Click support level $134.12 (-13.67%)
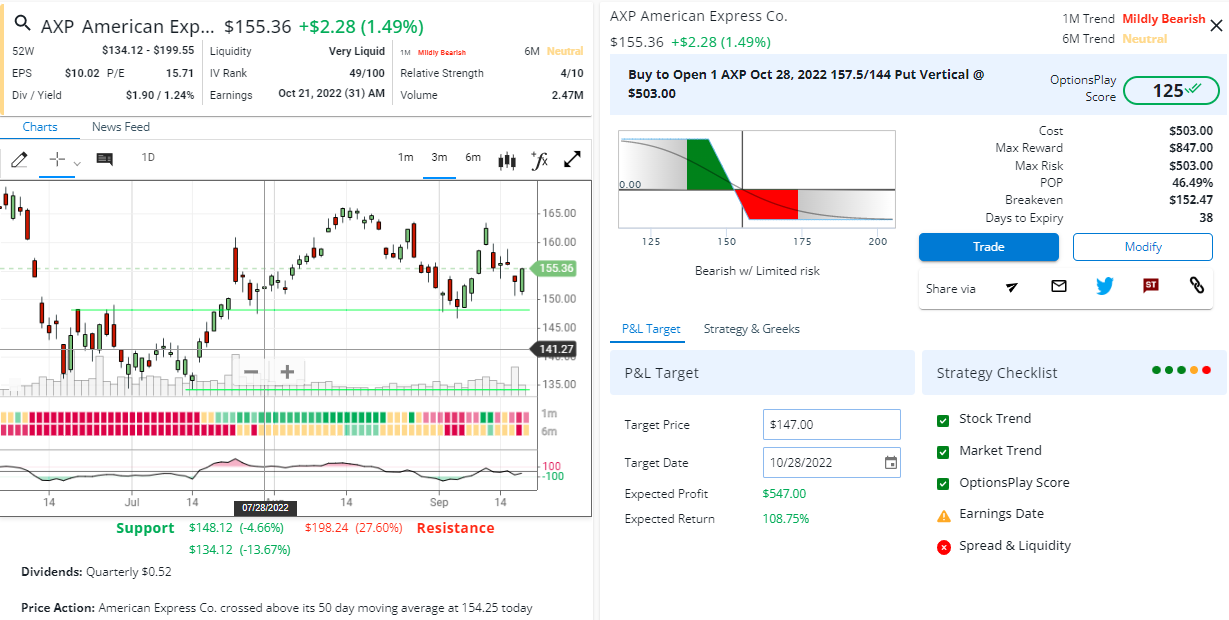 (x=240, y=549)
